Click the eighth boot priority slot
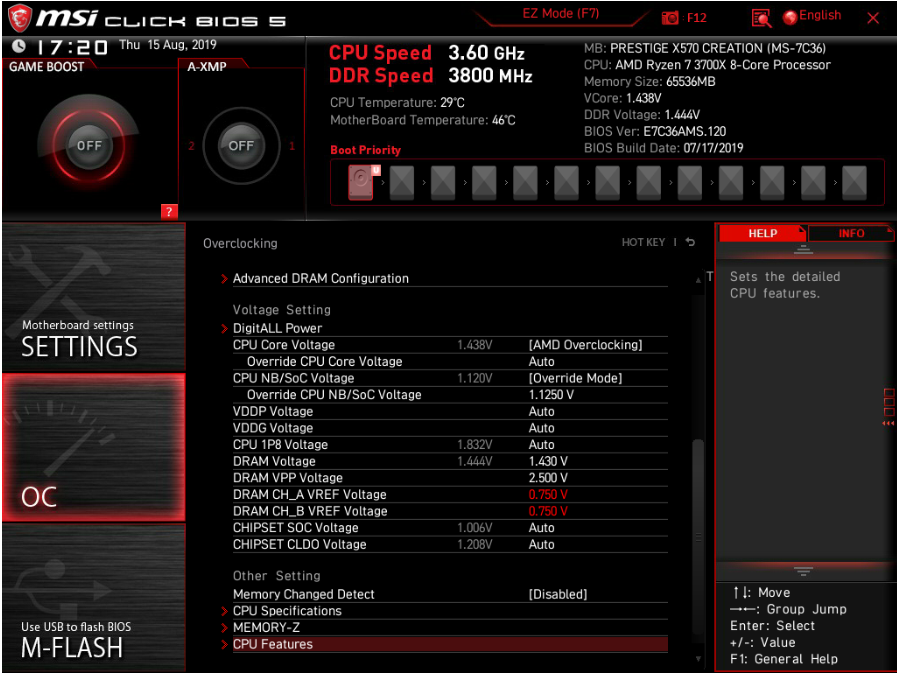The height and width of the screenshot is (674, 897). [x=649, y=183]
